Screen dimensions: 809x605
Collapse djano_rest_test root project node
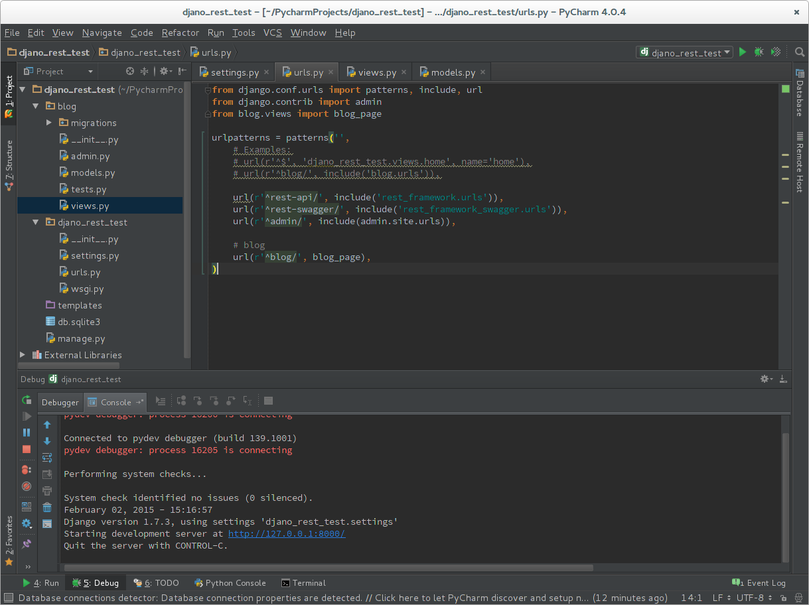(23, 90)
